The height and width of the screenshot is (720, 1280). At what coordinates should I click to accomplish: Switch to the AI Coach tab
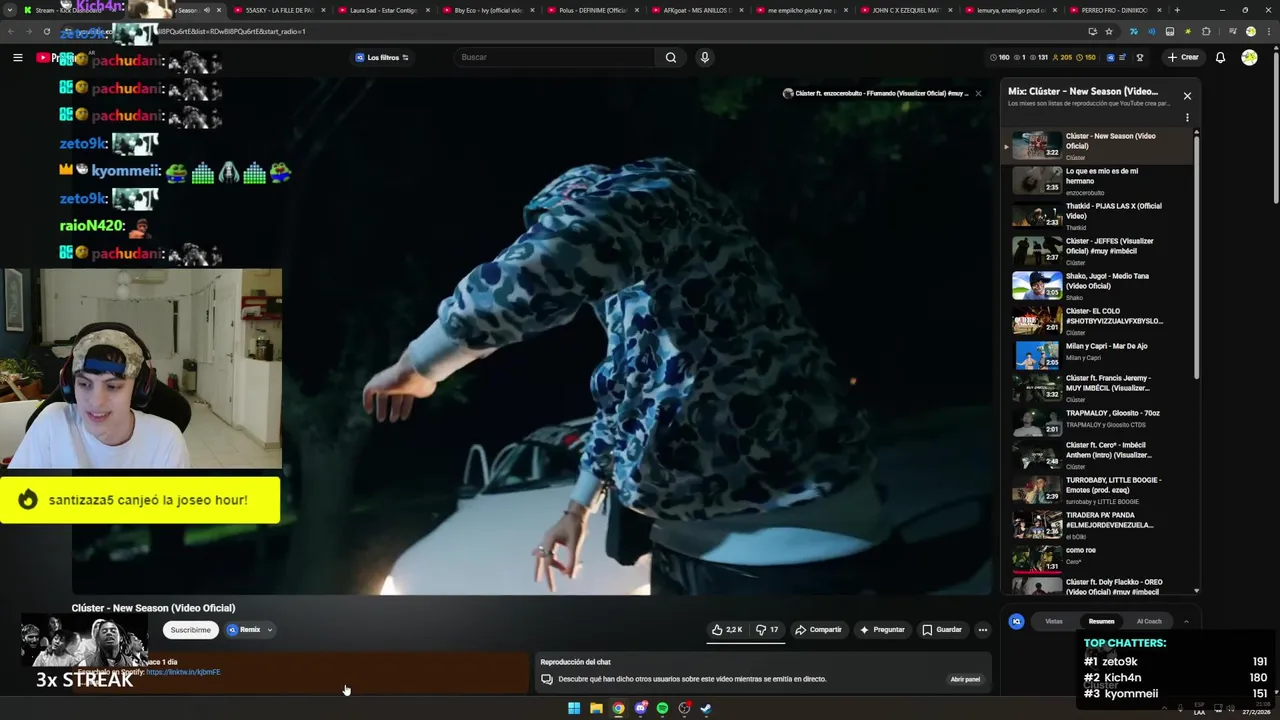click(1149, 621)
